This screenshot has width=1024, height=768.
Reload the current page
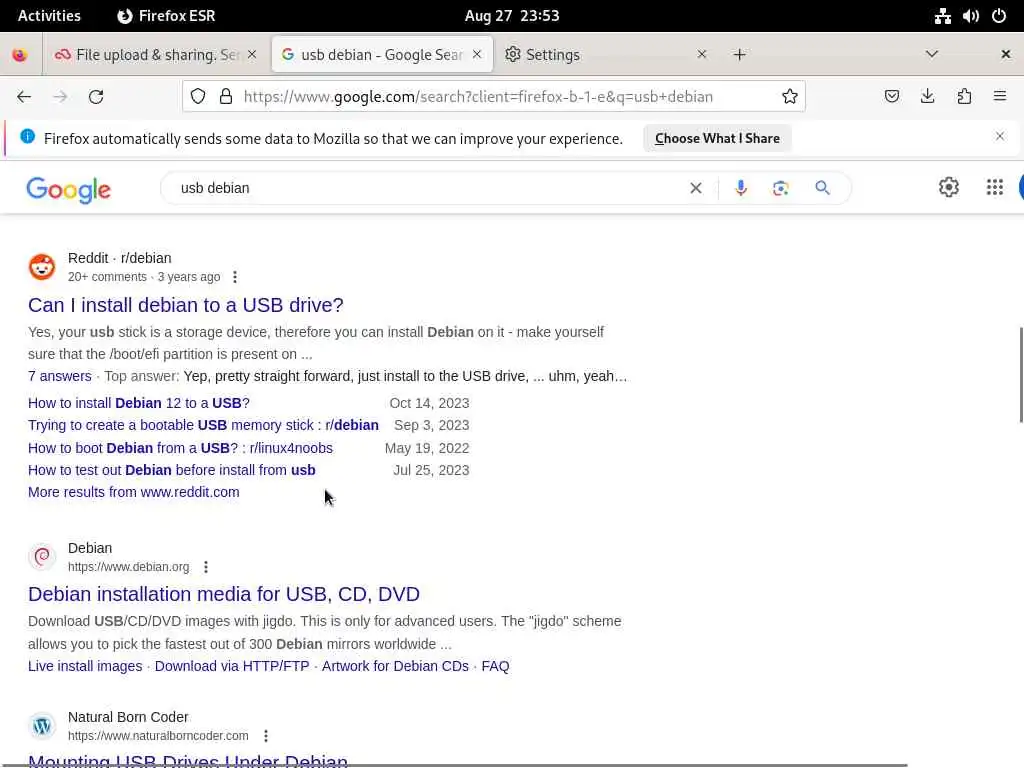(x=96, y=97)
